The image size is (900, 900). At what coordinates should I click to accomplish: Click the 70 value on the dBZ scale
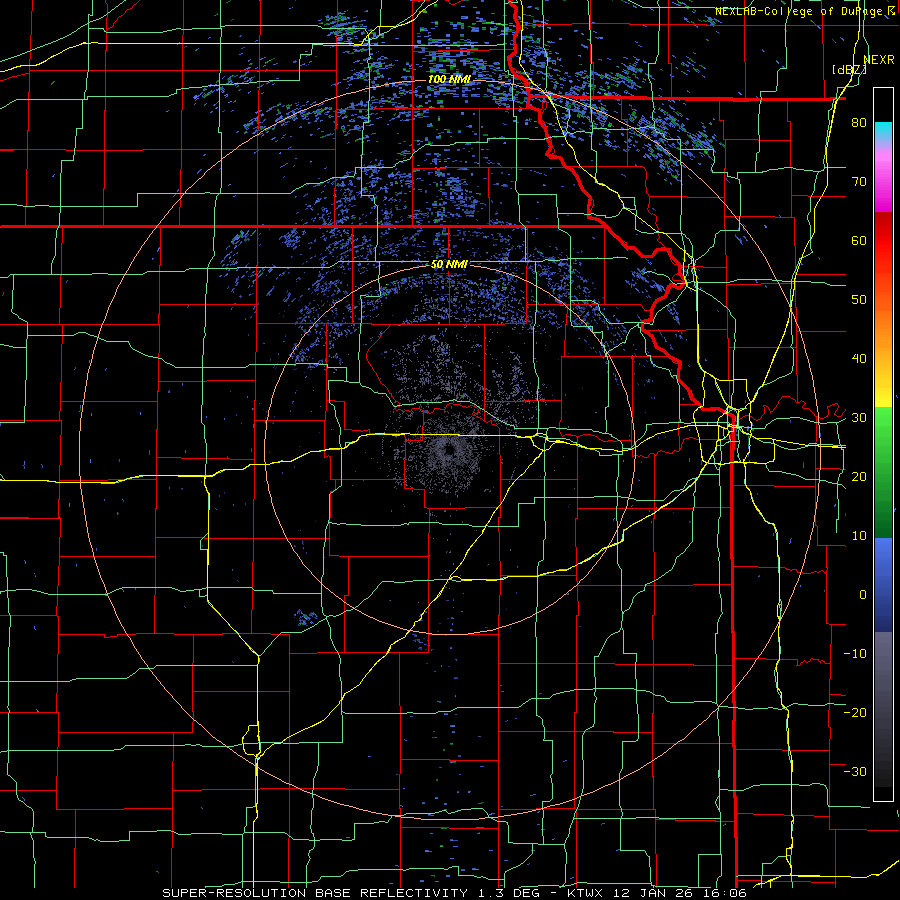(859, 182)
